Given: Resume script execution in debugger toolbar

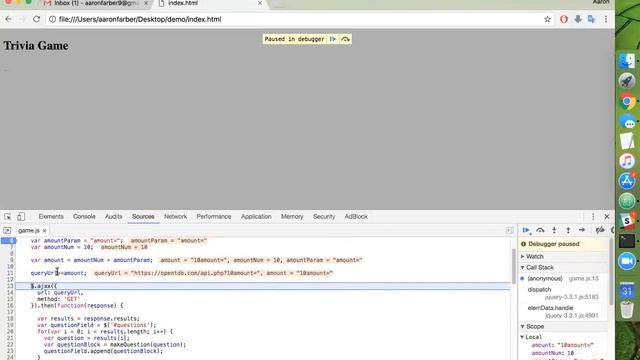Looking at the screenshot, I should [x=526, y=230].
